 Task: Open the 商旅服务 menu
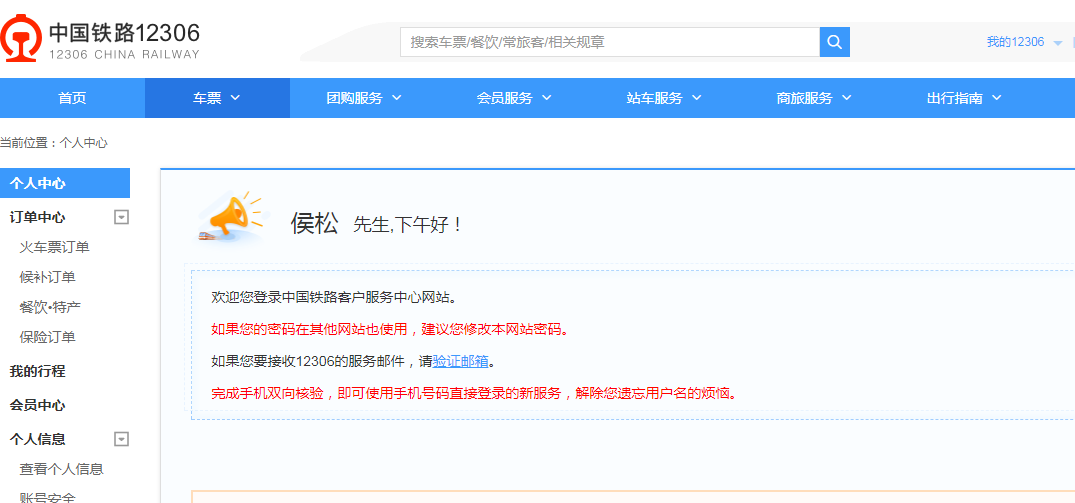point(813,98)
